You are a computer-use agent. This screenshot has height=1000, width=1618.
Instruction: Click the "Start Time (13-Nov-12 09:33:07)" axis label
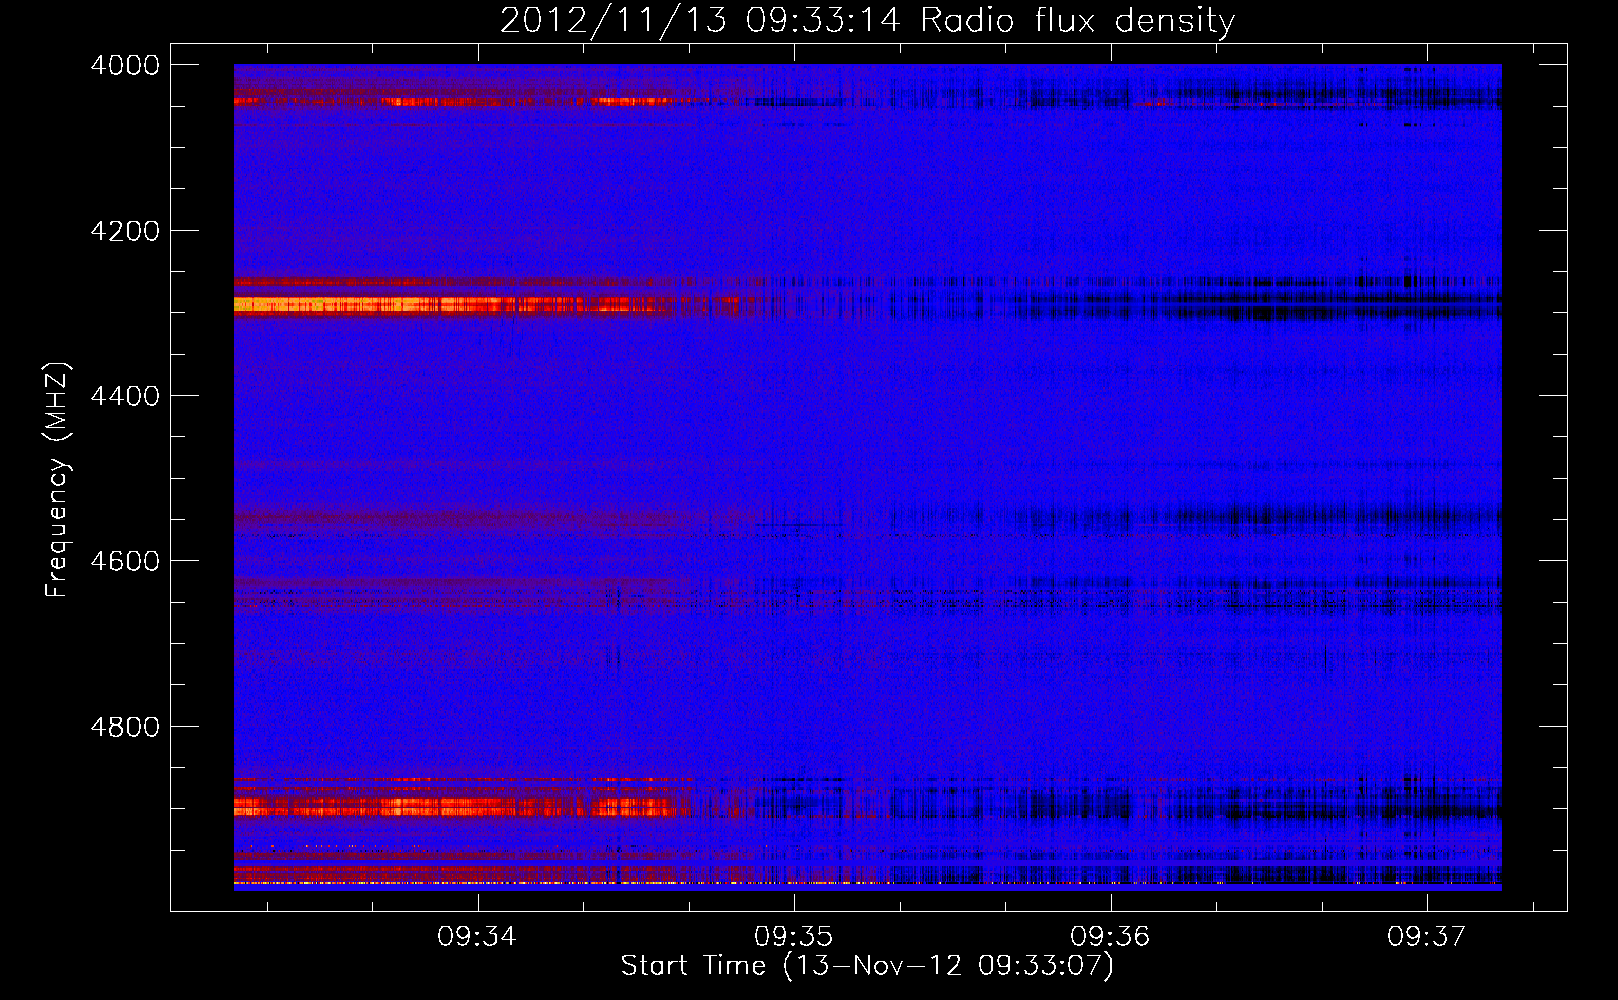pyautogui.click(x=867, y=966)
